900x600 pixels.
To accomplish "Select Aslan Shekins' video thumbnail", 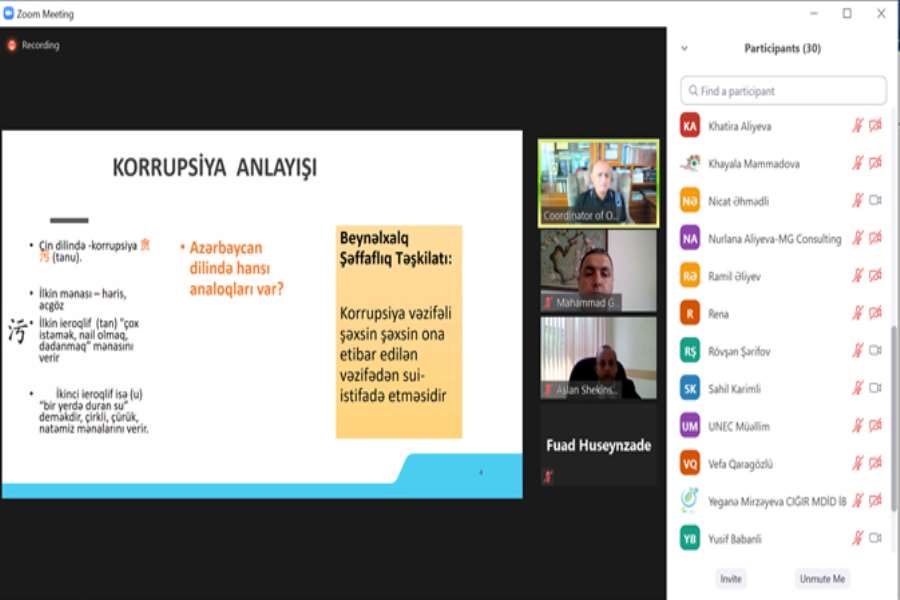I will [x=598, y=358].
